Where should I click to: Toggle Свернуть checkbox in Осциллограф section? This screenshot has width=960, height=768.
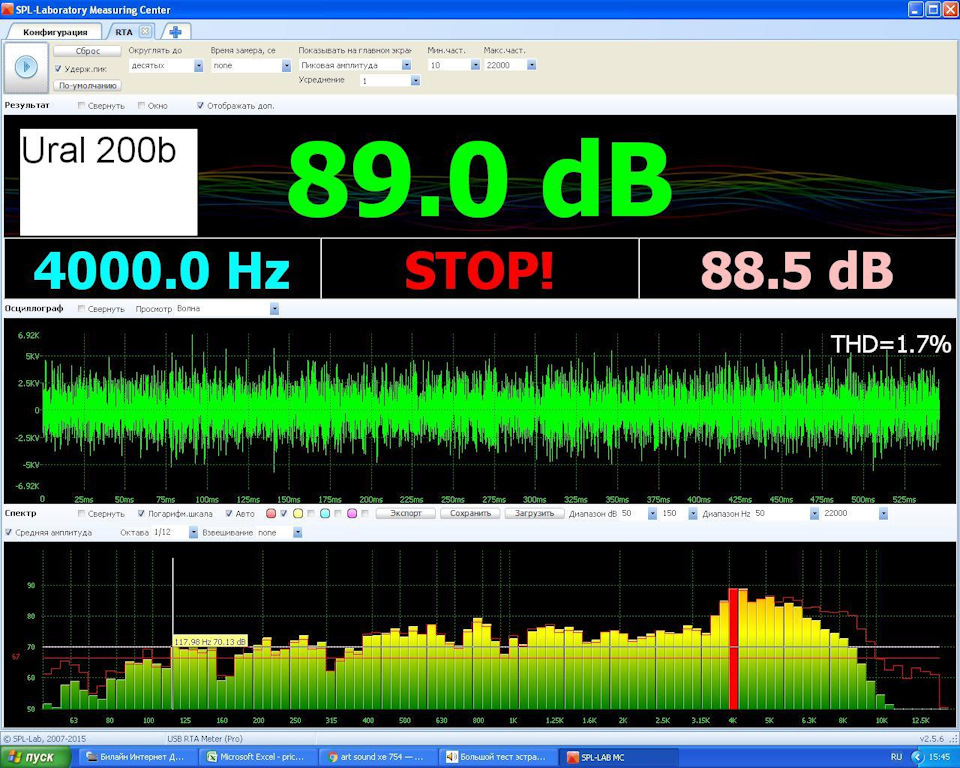tap(81, 309)
